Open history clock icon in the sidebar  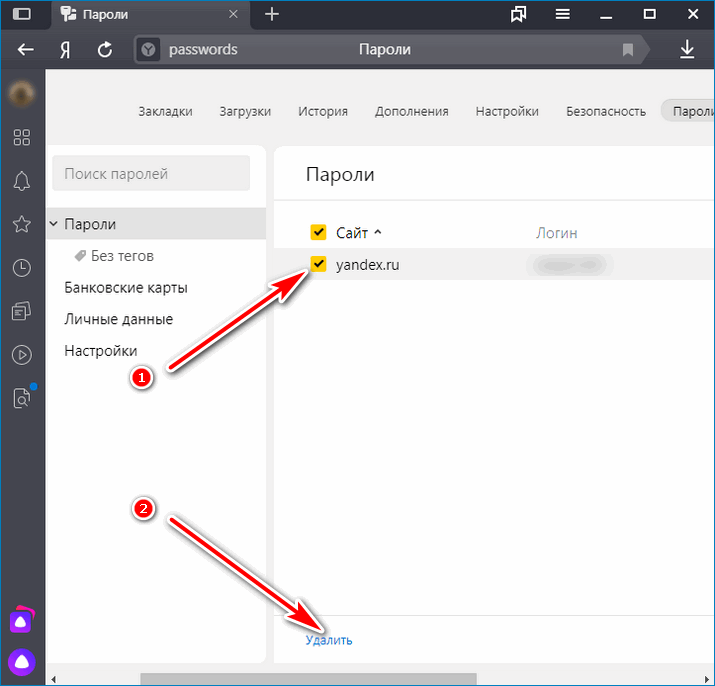tap(21, 267)
